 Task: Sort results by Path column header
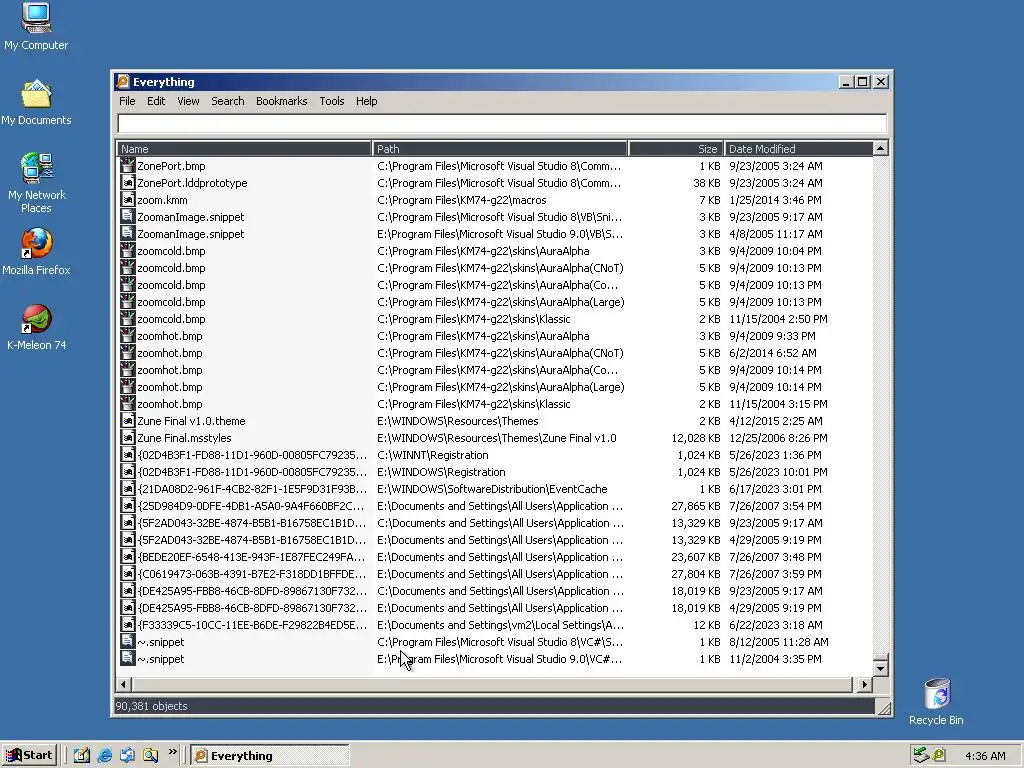coord(500,149)
